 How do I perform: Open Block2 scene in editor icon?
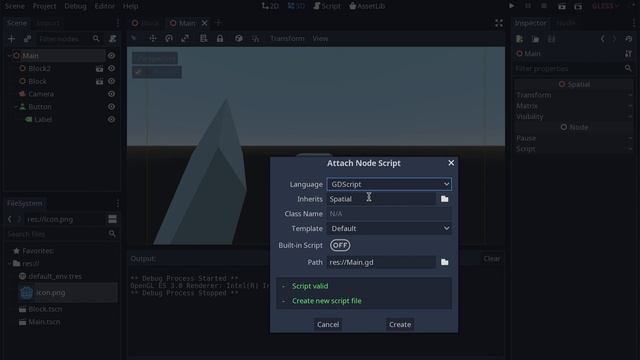click(99, 69)
